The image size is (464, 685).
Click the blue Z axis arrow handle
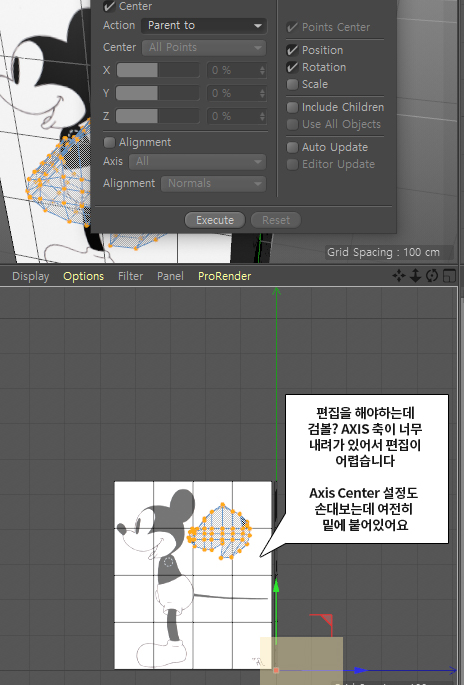click(361, 670)
